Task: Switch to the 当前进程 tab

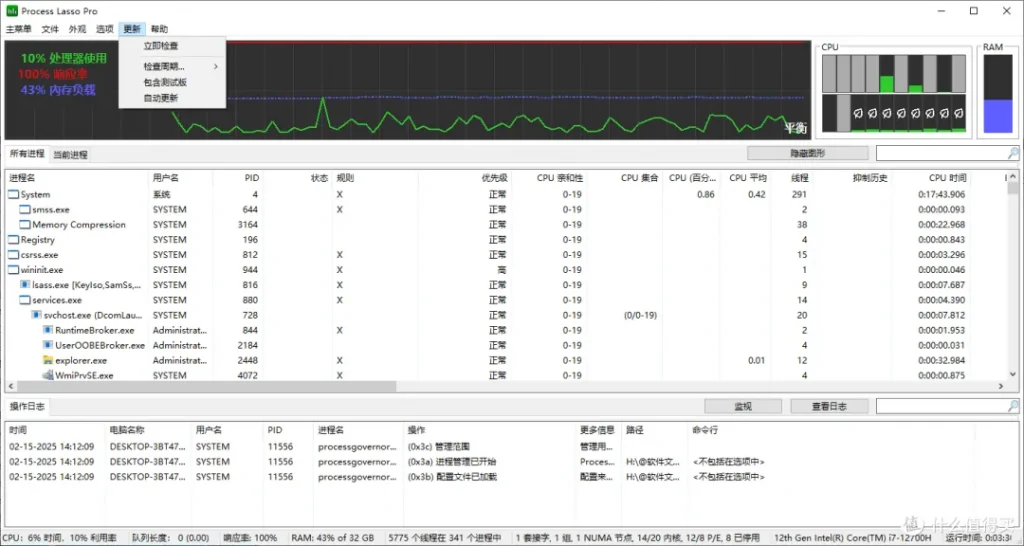Action: tap(70, 155)
